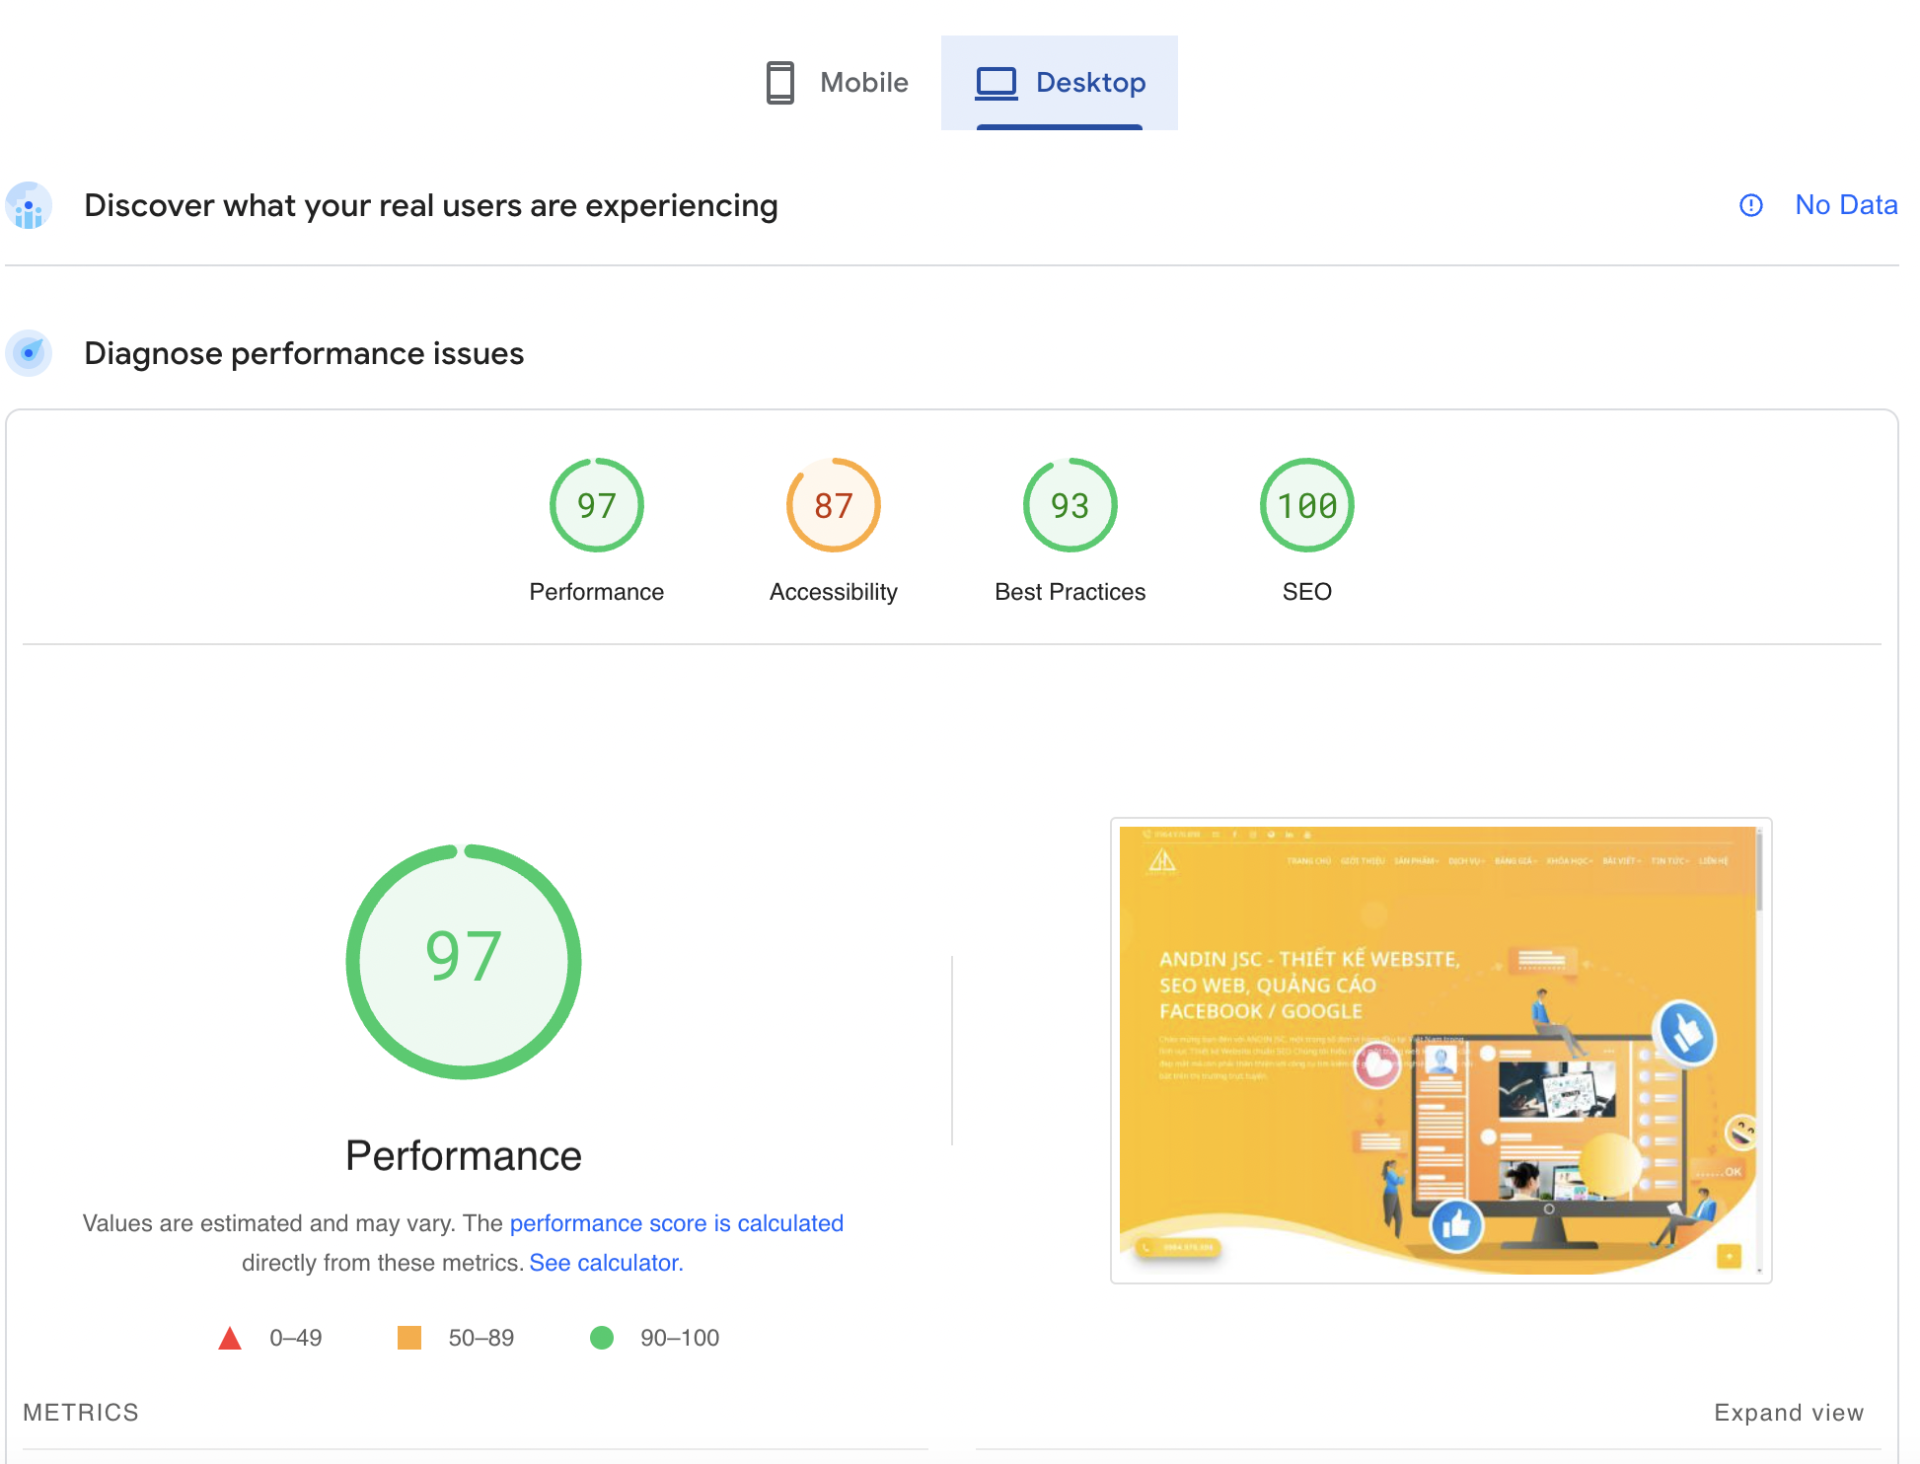Click the Diagnose performance issues lab icon
The image size is (1920, 1464).
(x=28, y=352)
